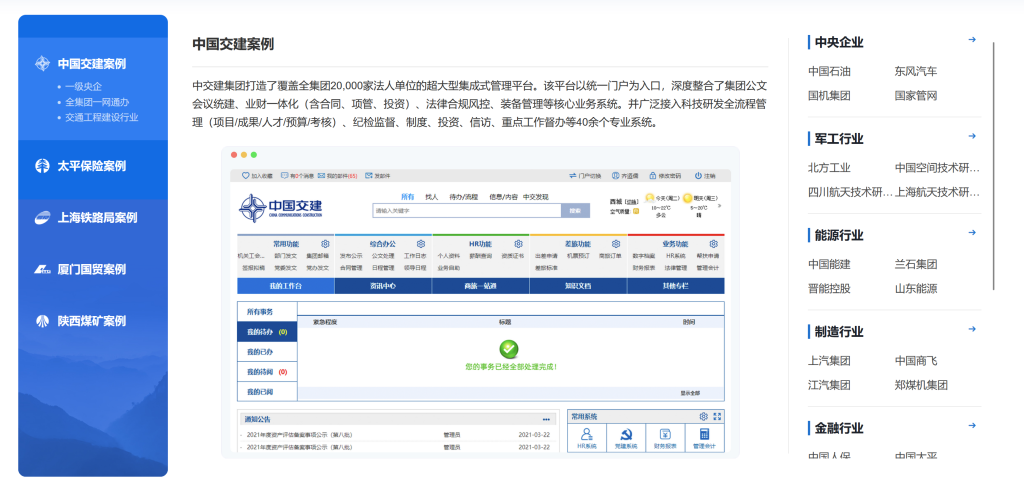Open the arrow beside 军工行业 heading

972,137
